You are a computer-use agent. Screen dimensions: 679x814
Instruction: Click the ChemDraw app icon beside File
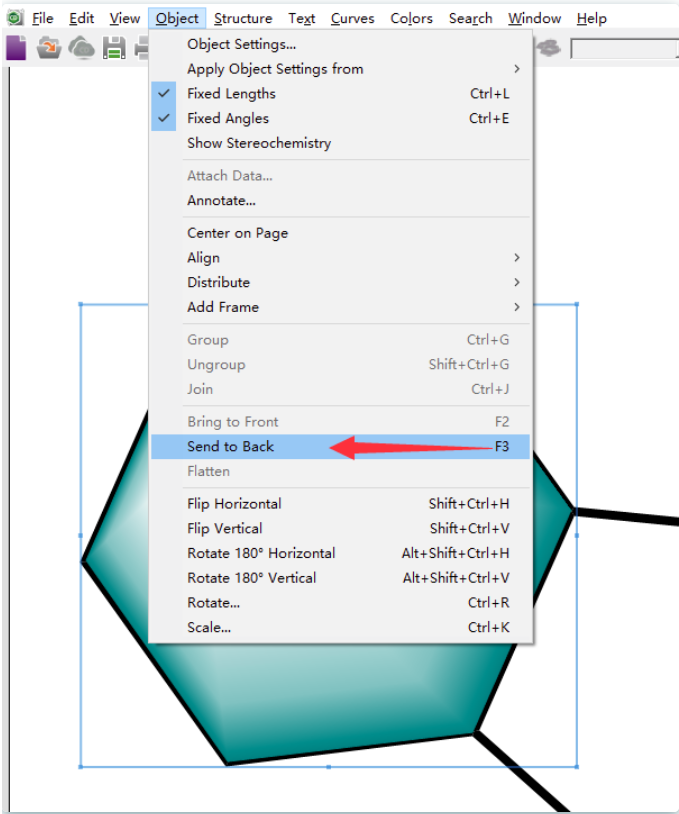point(15,18)
